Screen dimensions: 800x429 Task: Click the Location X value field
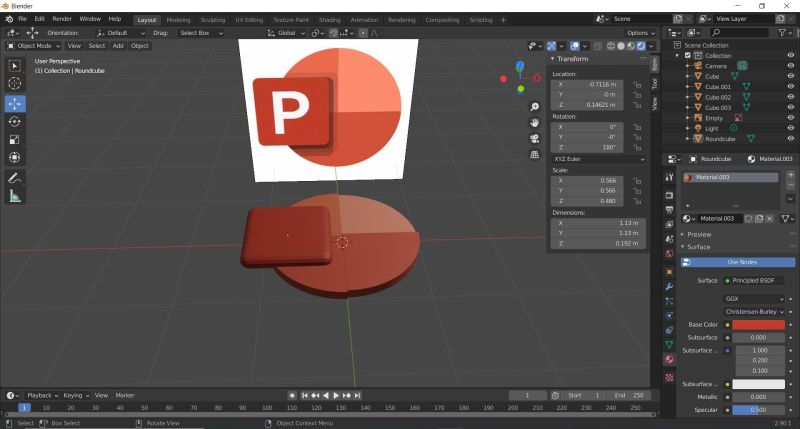[587, 84]
